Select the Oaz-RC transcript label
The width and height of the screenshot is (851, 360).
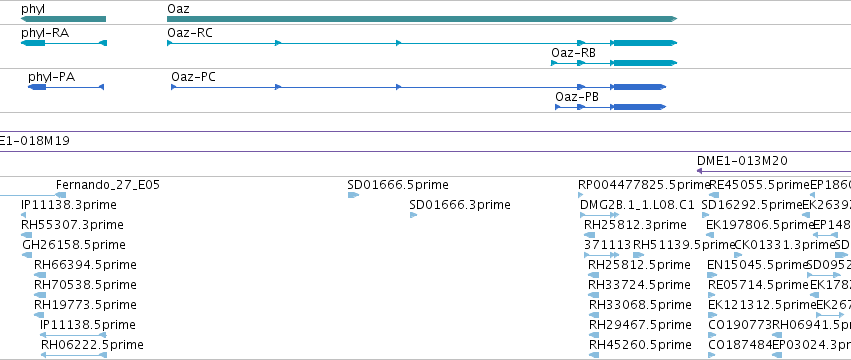190,33
